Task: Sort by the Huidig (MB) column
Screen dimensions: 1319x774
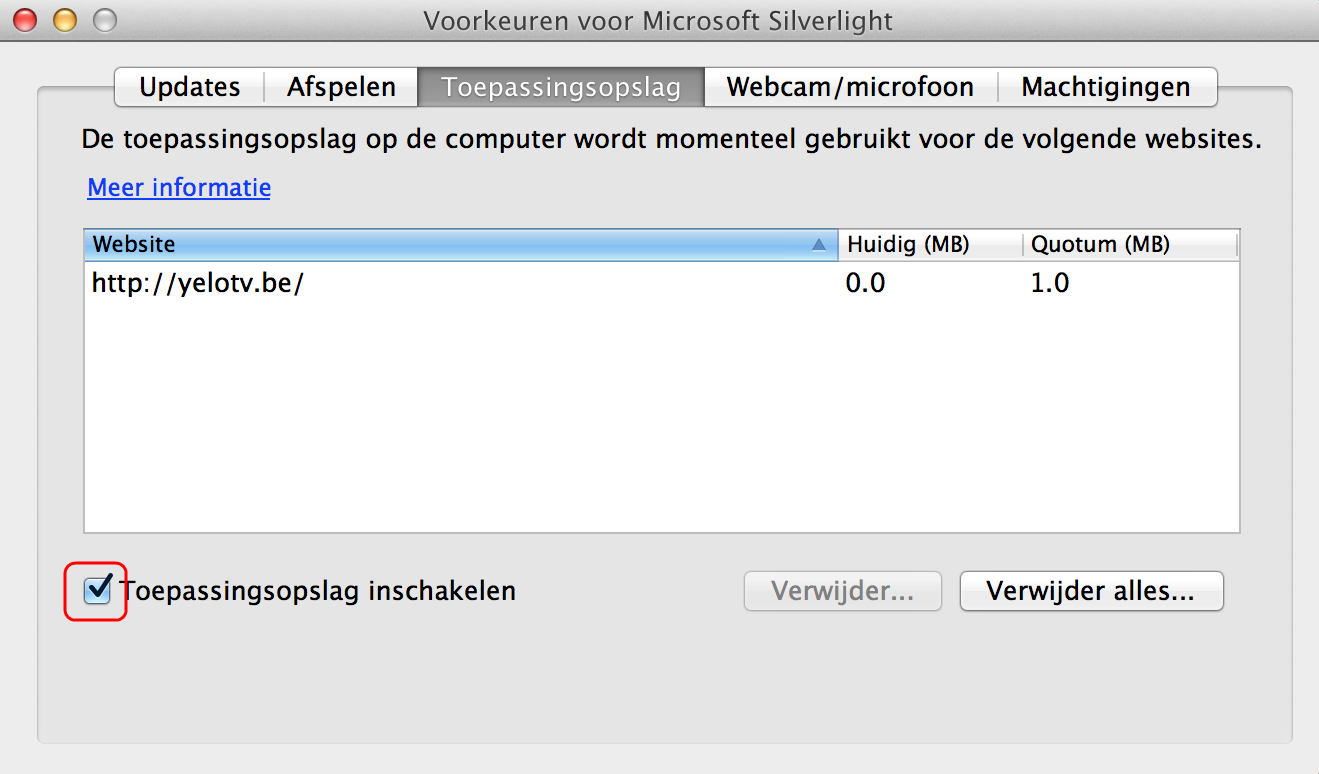Action: [930, 244]
